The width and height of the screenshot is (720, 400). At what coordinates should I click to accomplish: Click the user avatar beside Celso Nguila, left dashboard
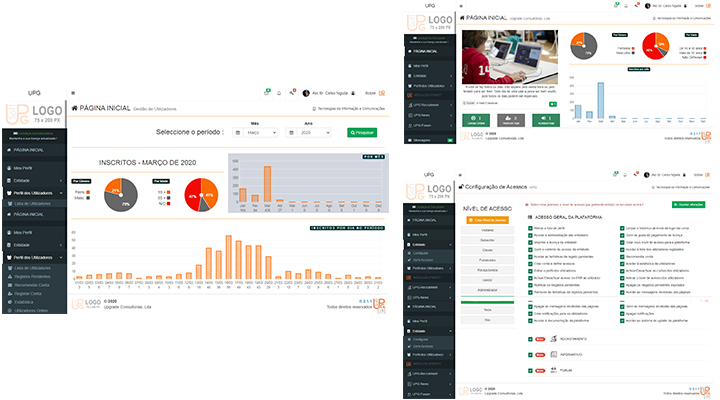(306, 92)
